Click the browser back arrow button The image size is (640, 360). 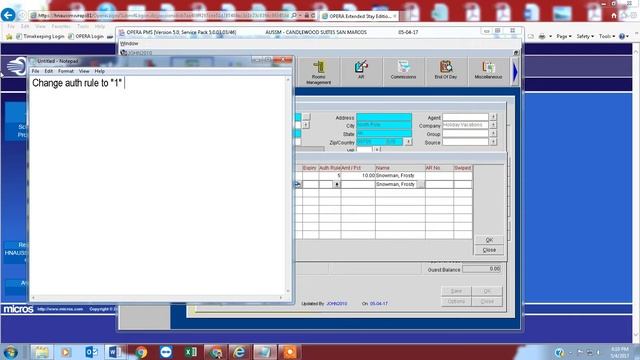click(8, 15)
